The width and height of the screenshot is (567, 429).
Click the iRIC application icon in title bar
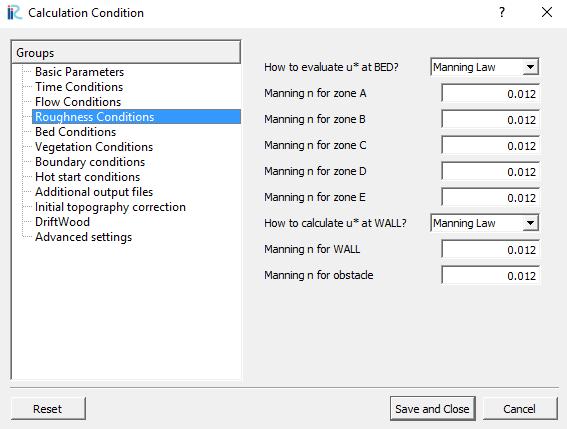click(x=14, y=13)
